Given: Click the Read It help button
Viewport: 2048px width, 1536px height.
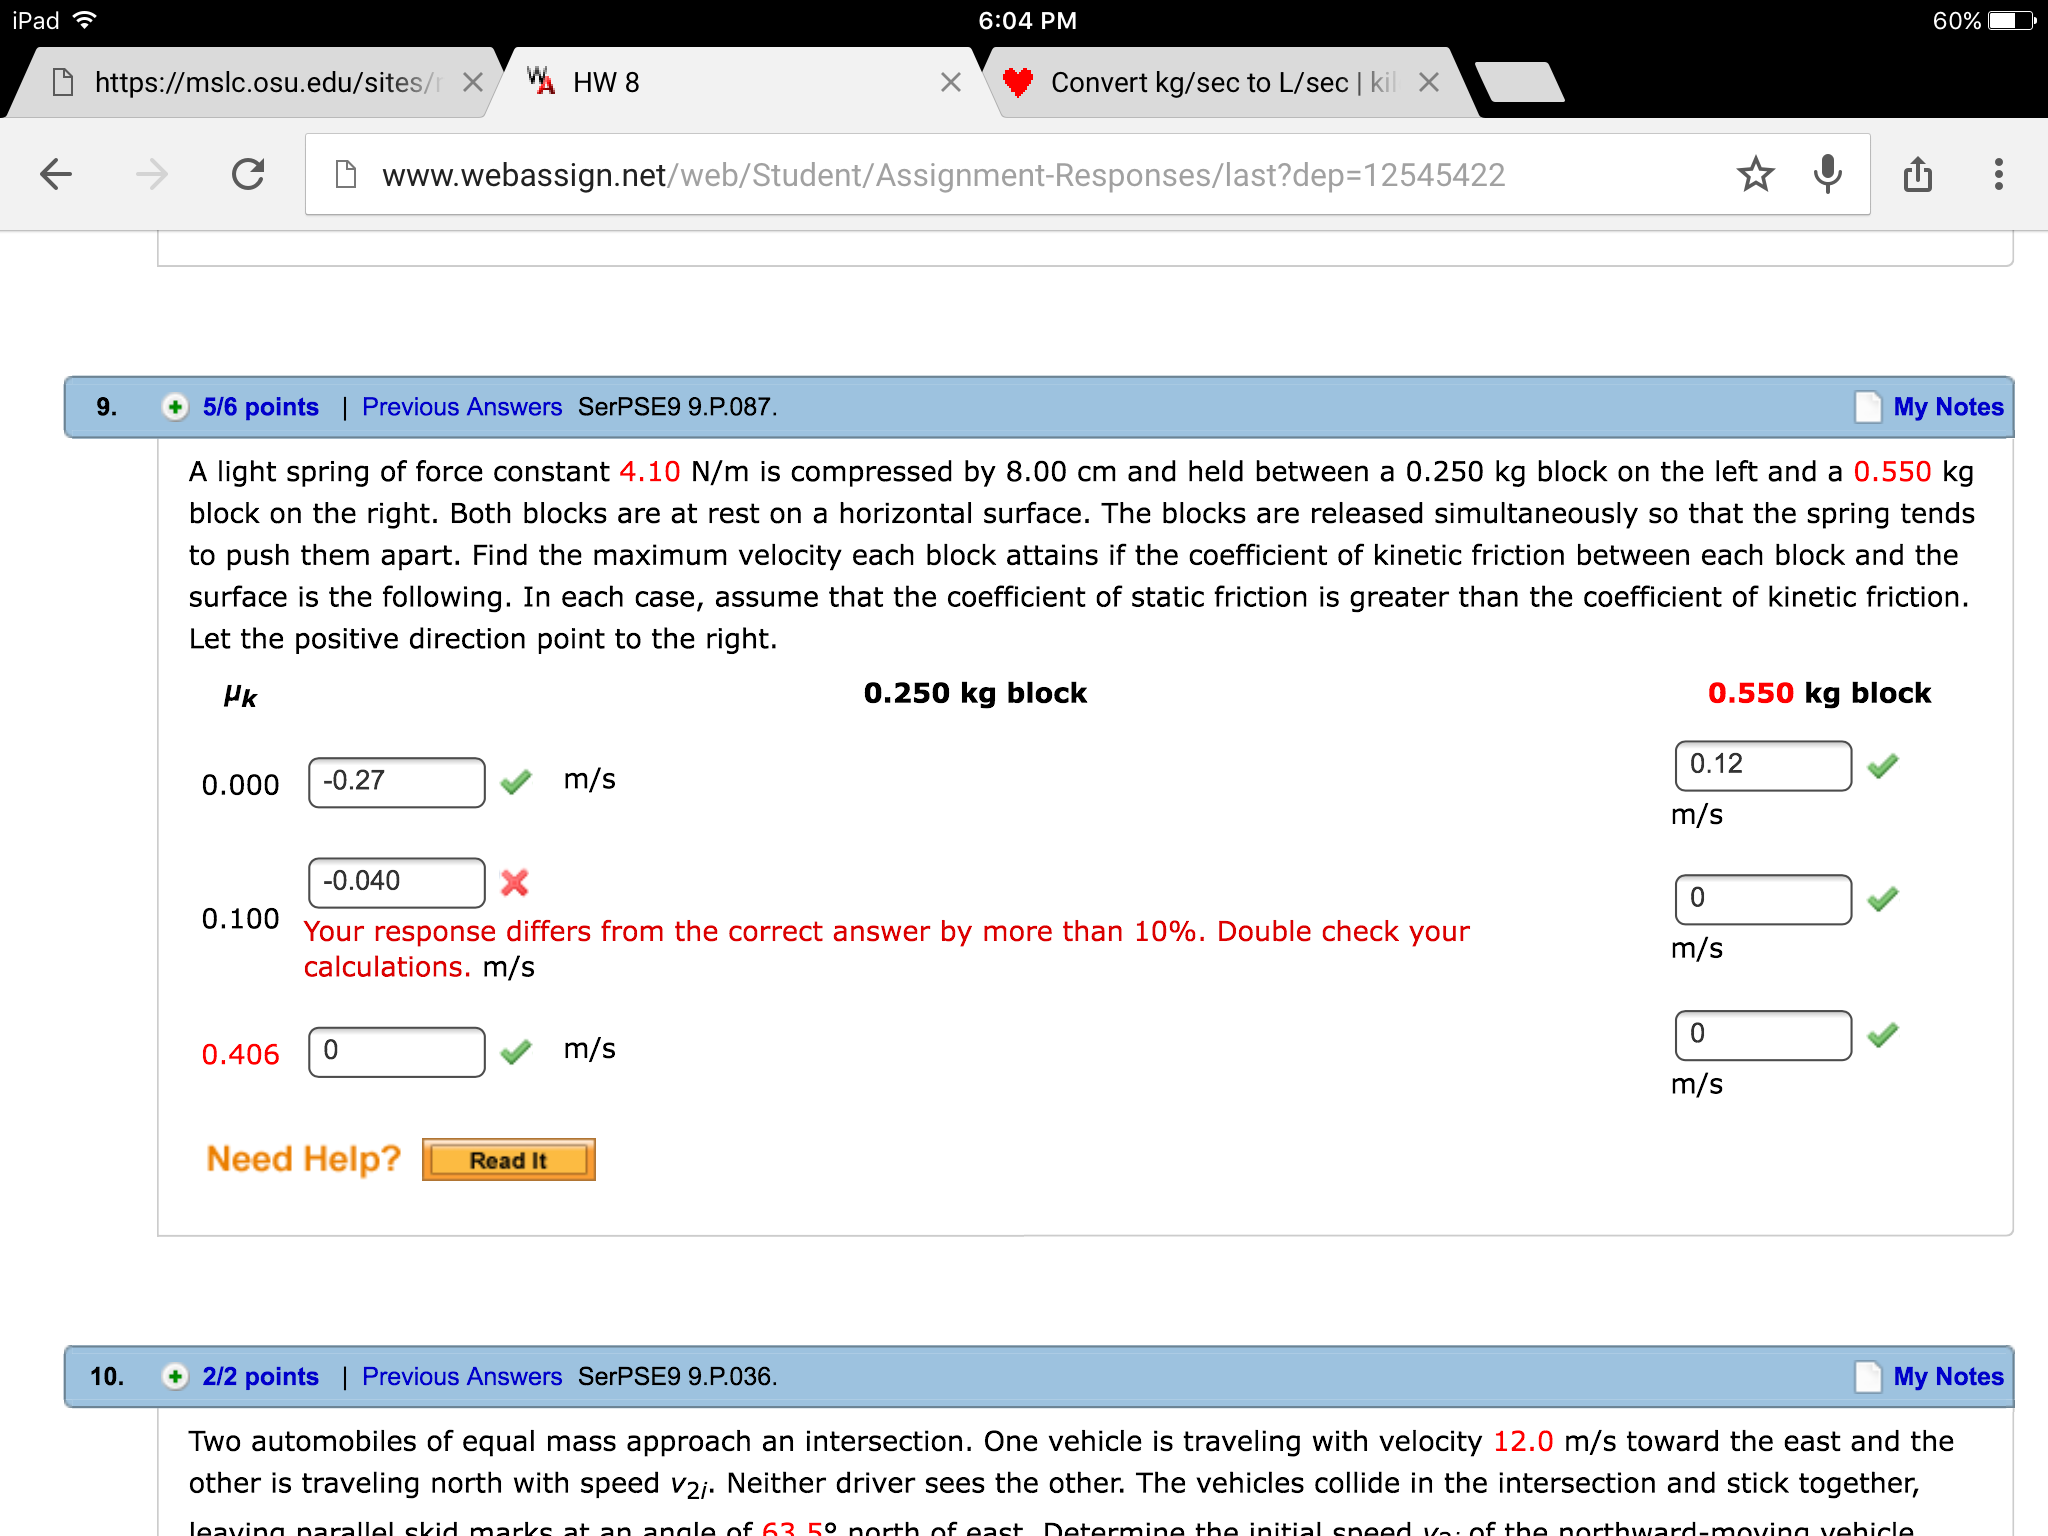Looking at the screenshot, I should pos(509,1160).
